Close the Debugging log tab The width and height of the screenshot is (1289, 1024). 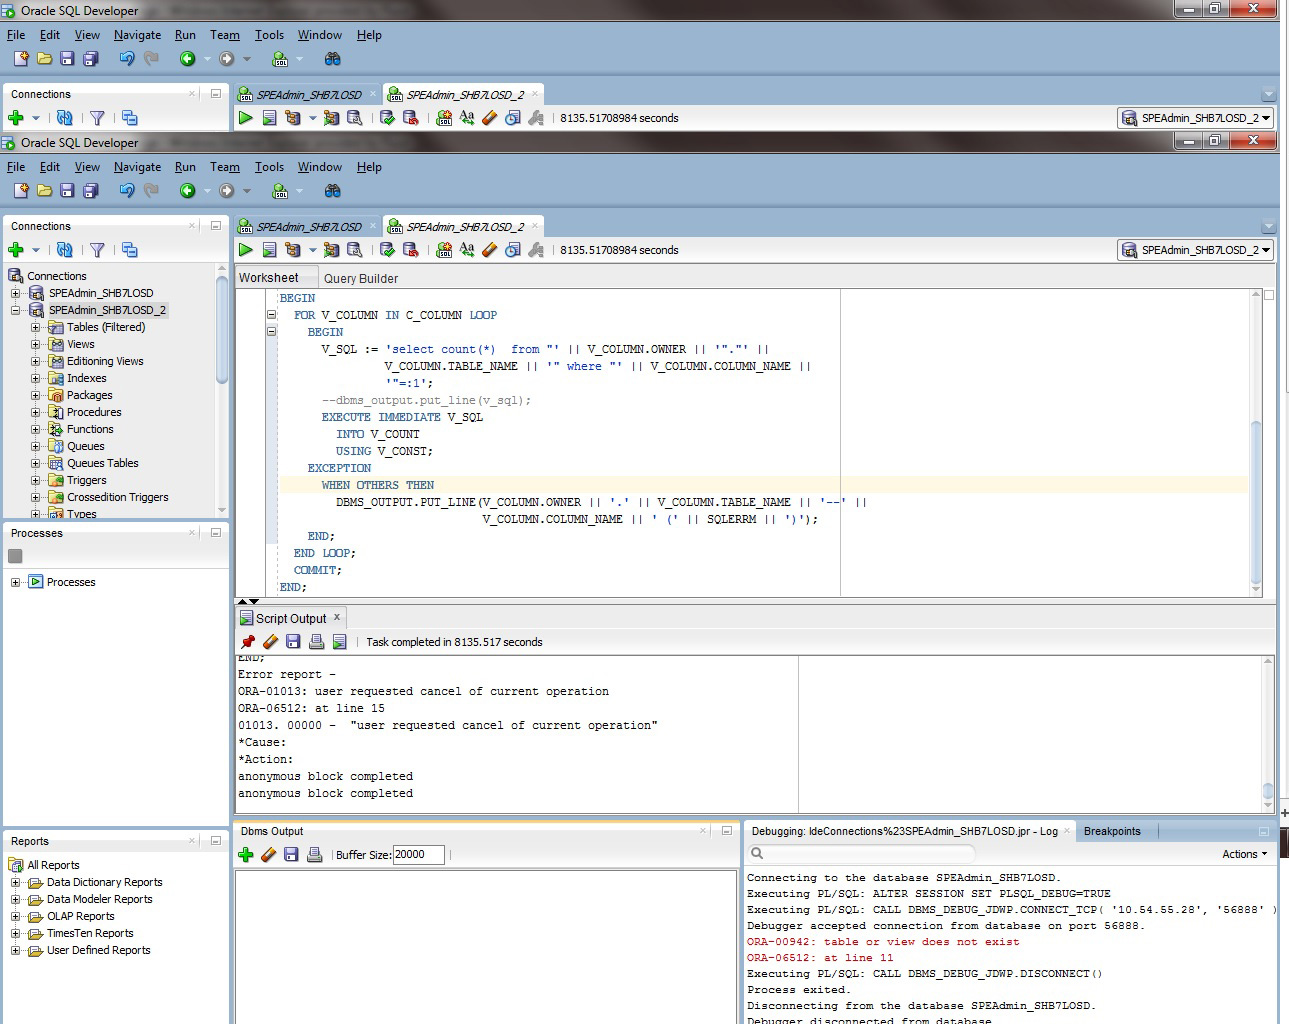(1068, 830)
